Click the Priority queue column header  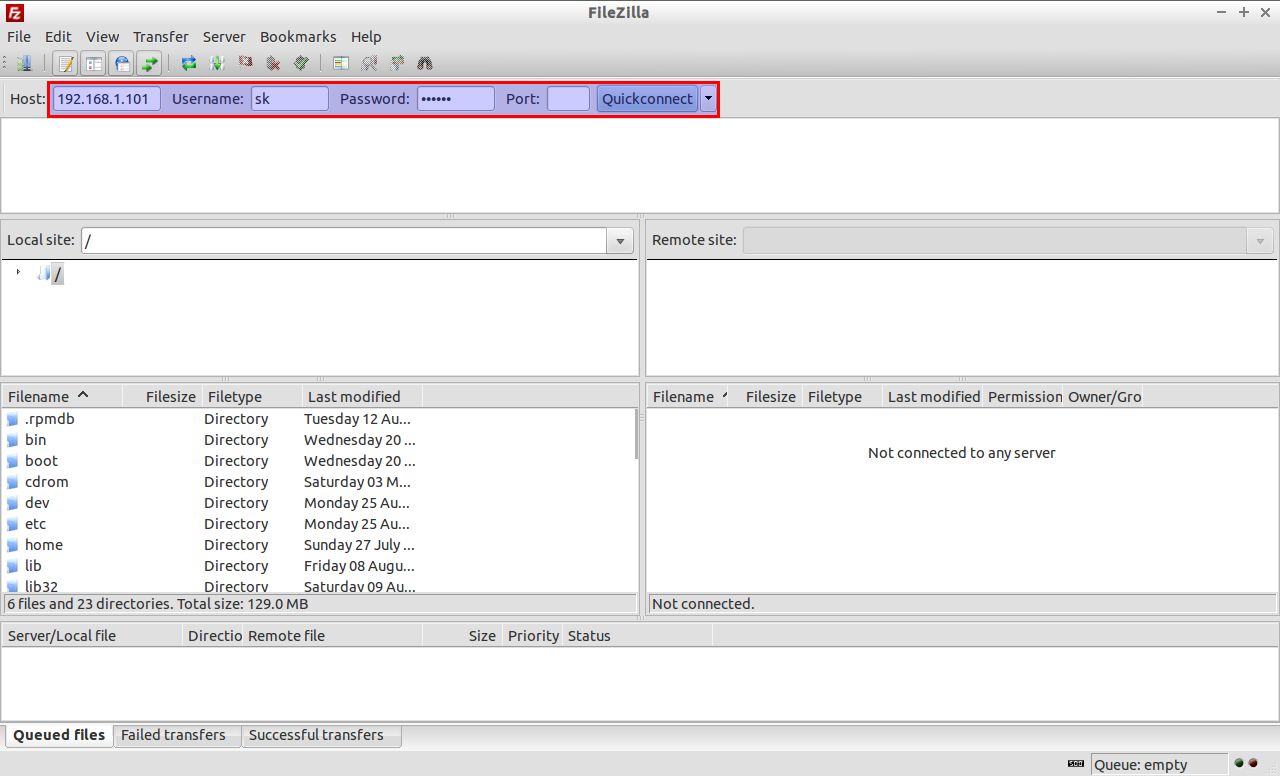pos(532,636)
